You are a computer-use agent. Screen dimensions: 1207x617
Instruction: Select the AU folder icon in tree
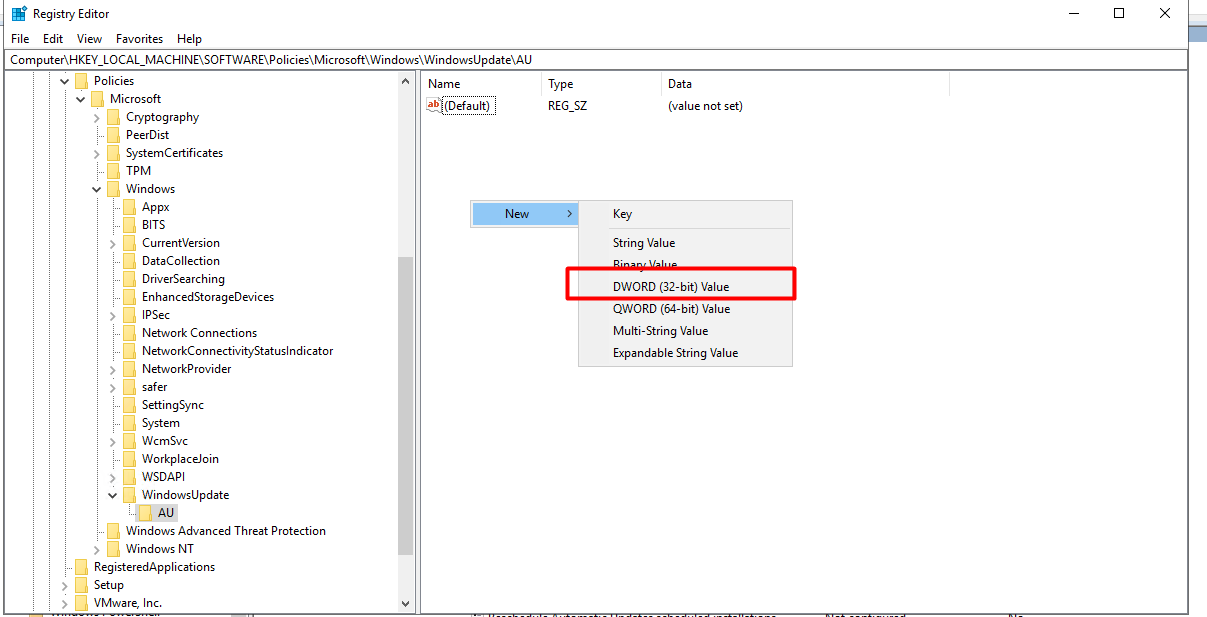tap(146, 513)
